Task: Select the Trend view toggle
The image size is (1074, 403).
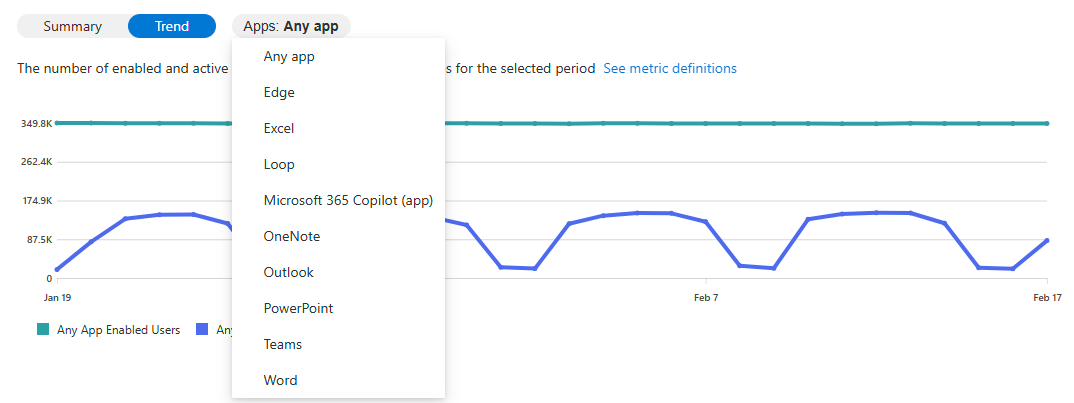Action: pos(172,26)
